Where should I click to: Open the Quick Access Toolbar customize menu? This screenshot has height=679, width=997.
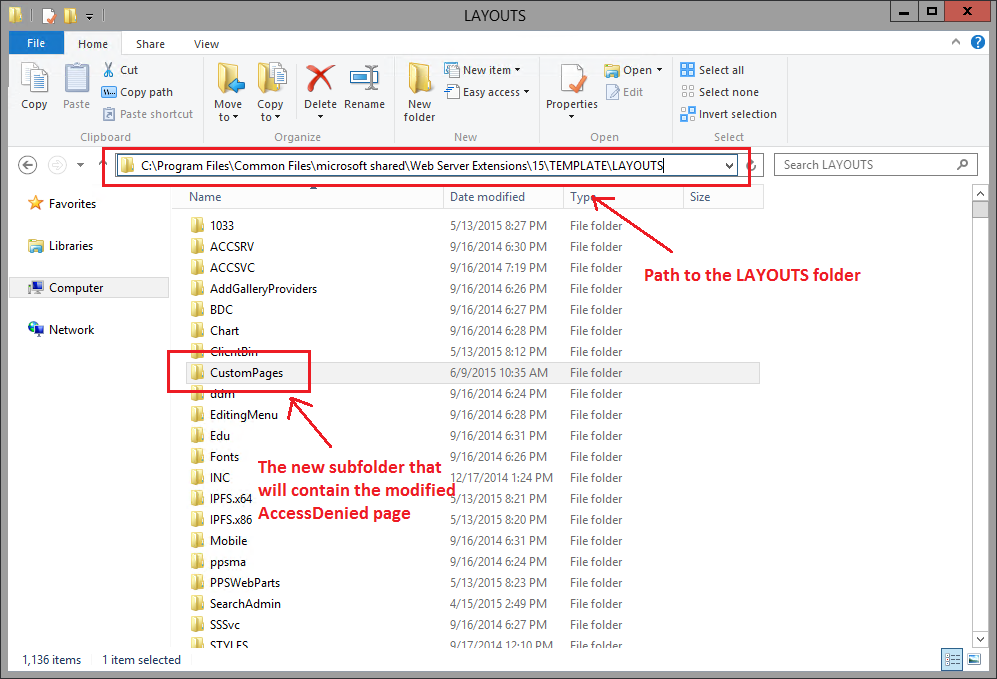[x=90, y=15]
